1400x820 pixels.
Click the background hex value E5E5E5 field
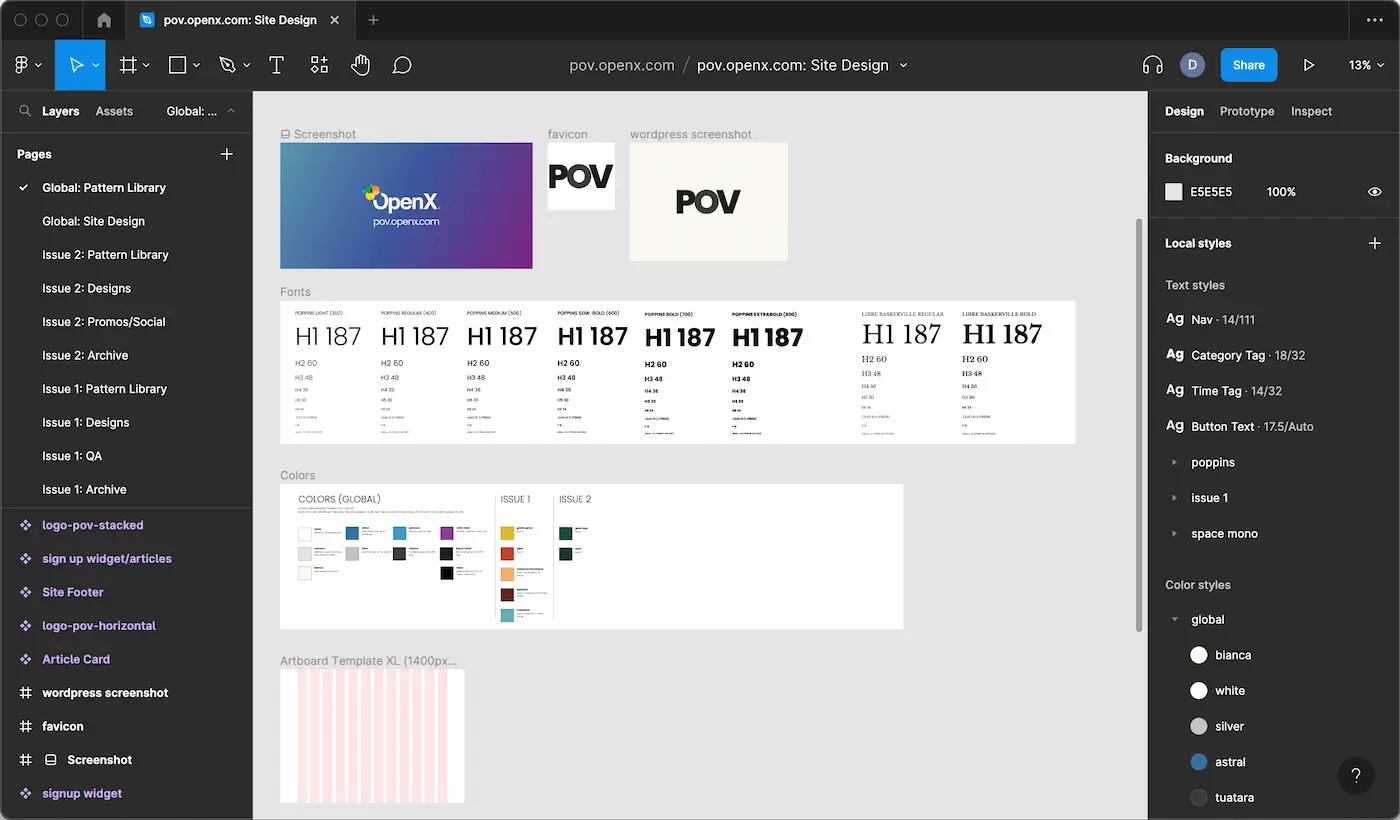click(x=1211, y=192)
